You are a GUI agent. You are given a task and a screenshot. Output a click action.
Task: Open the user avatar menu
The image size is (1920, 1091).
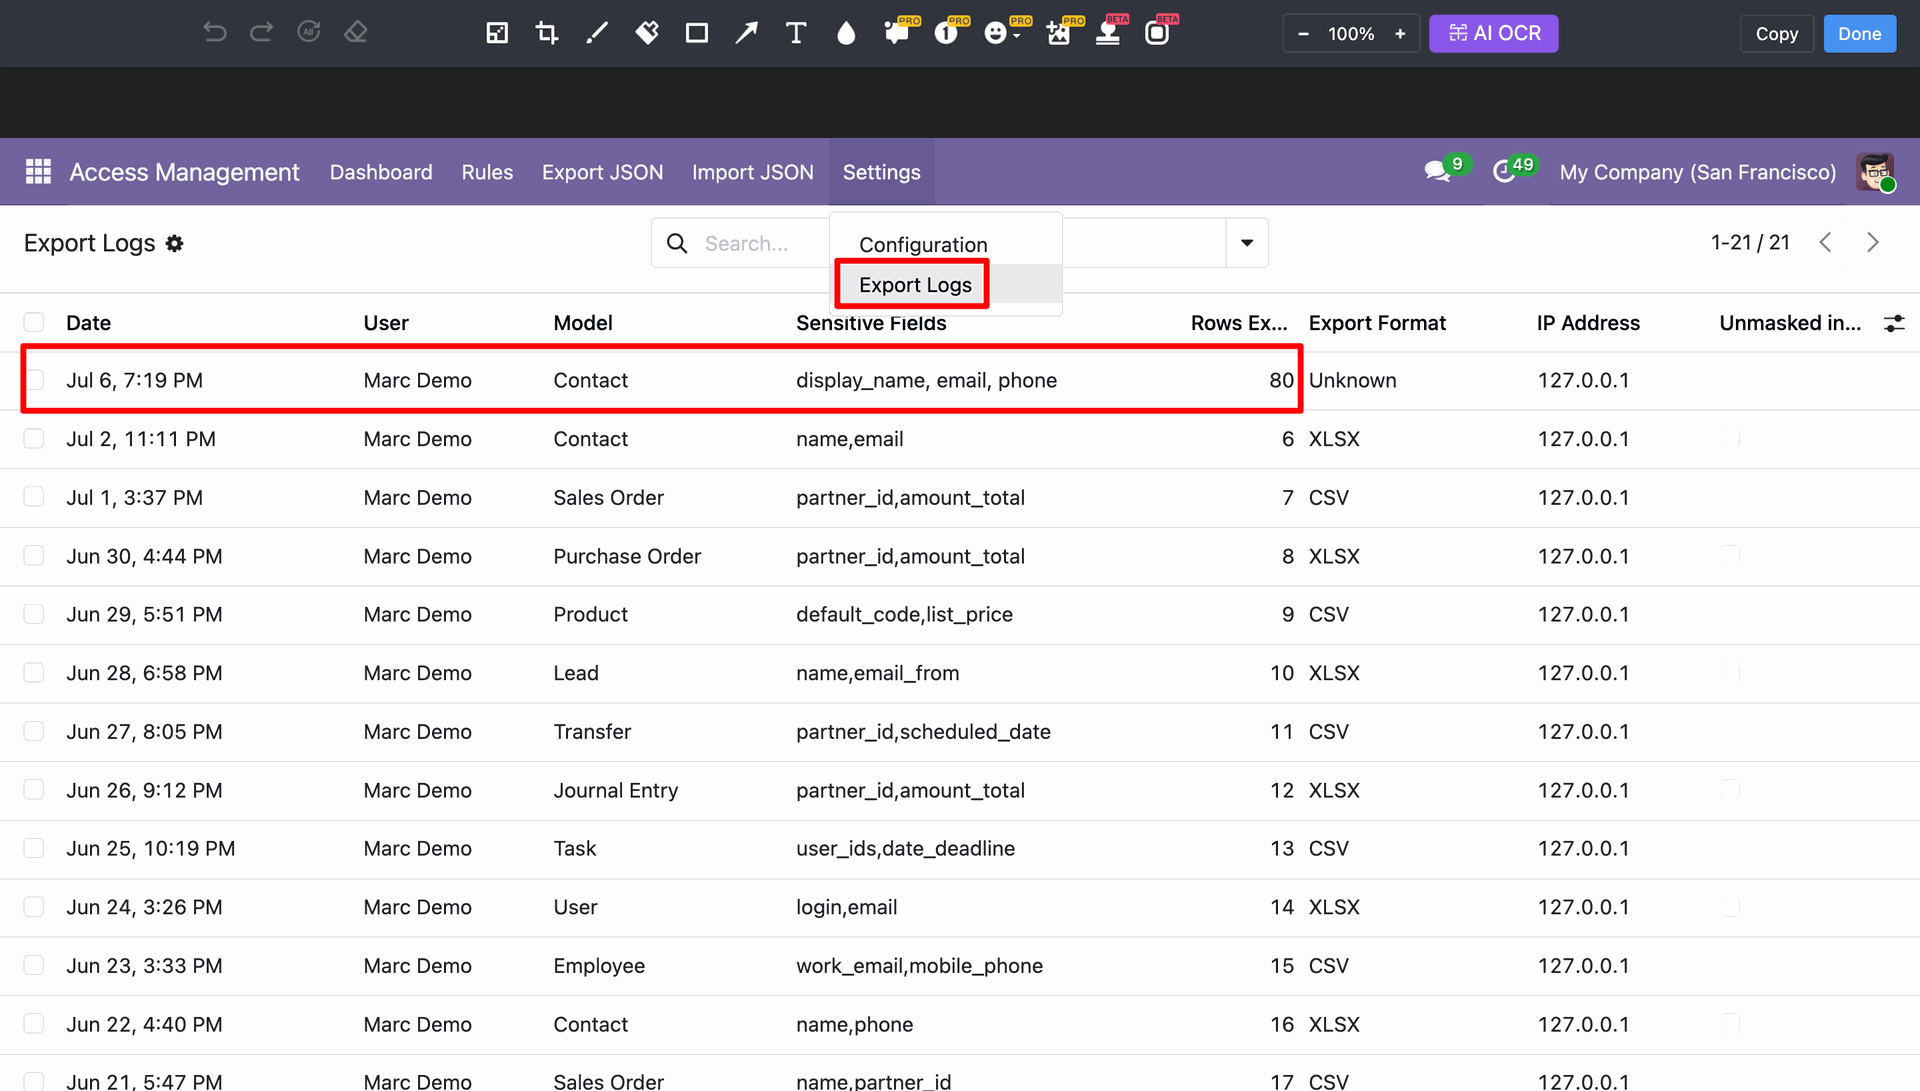tap(1876, 172)
